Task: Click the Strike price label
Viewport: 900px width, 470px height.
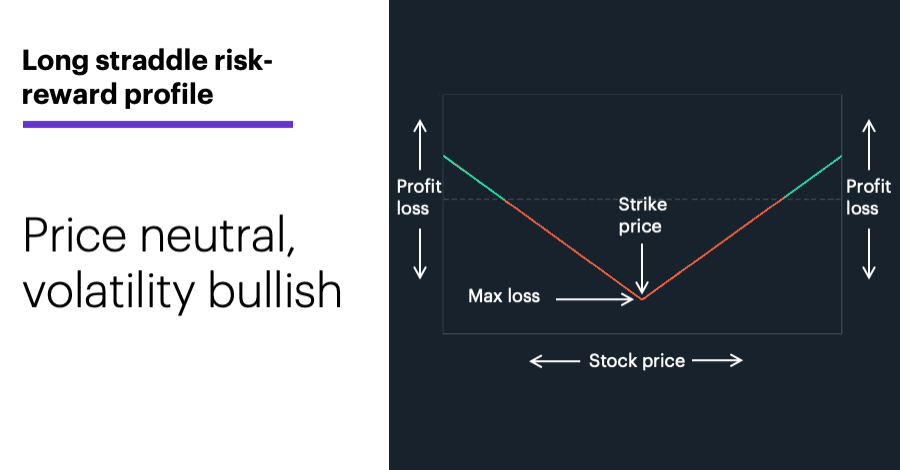Action: coord(642,215)
